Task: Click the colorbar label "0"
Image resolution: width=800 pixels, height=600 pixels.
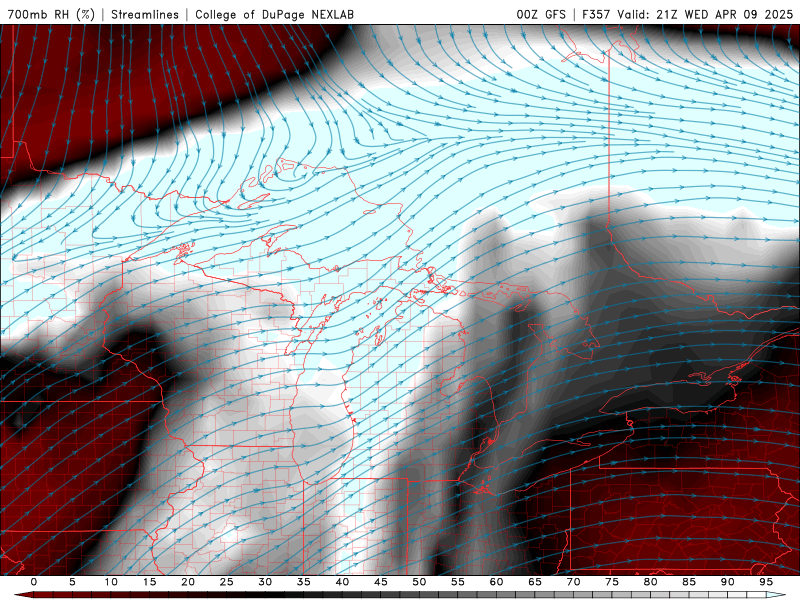Action: 34,582
